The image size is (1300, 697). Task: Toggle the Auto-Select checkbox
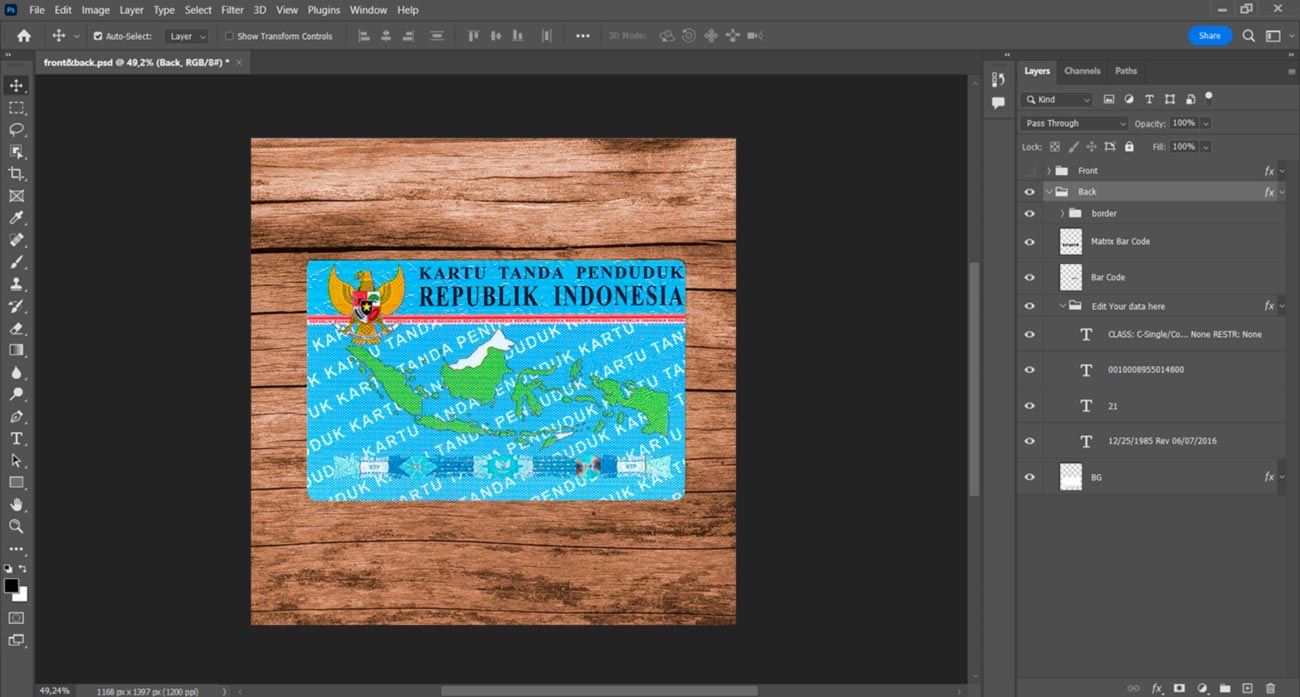pyautogui.click(x=98, y=36)
